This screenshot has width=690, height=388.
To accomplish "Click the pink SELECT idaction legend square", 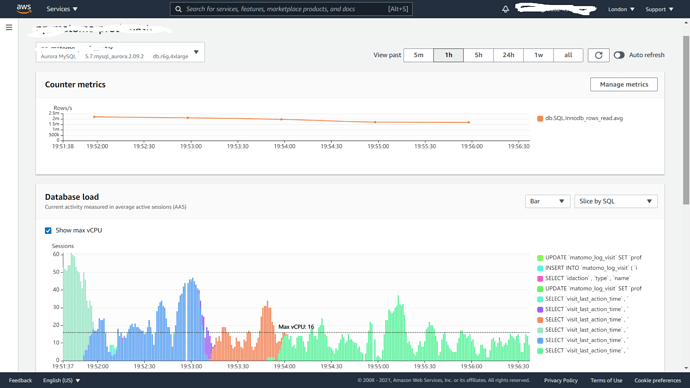I will 540,278.
